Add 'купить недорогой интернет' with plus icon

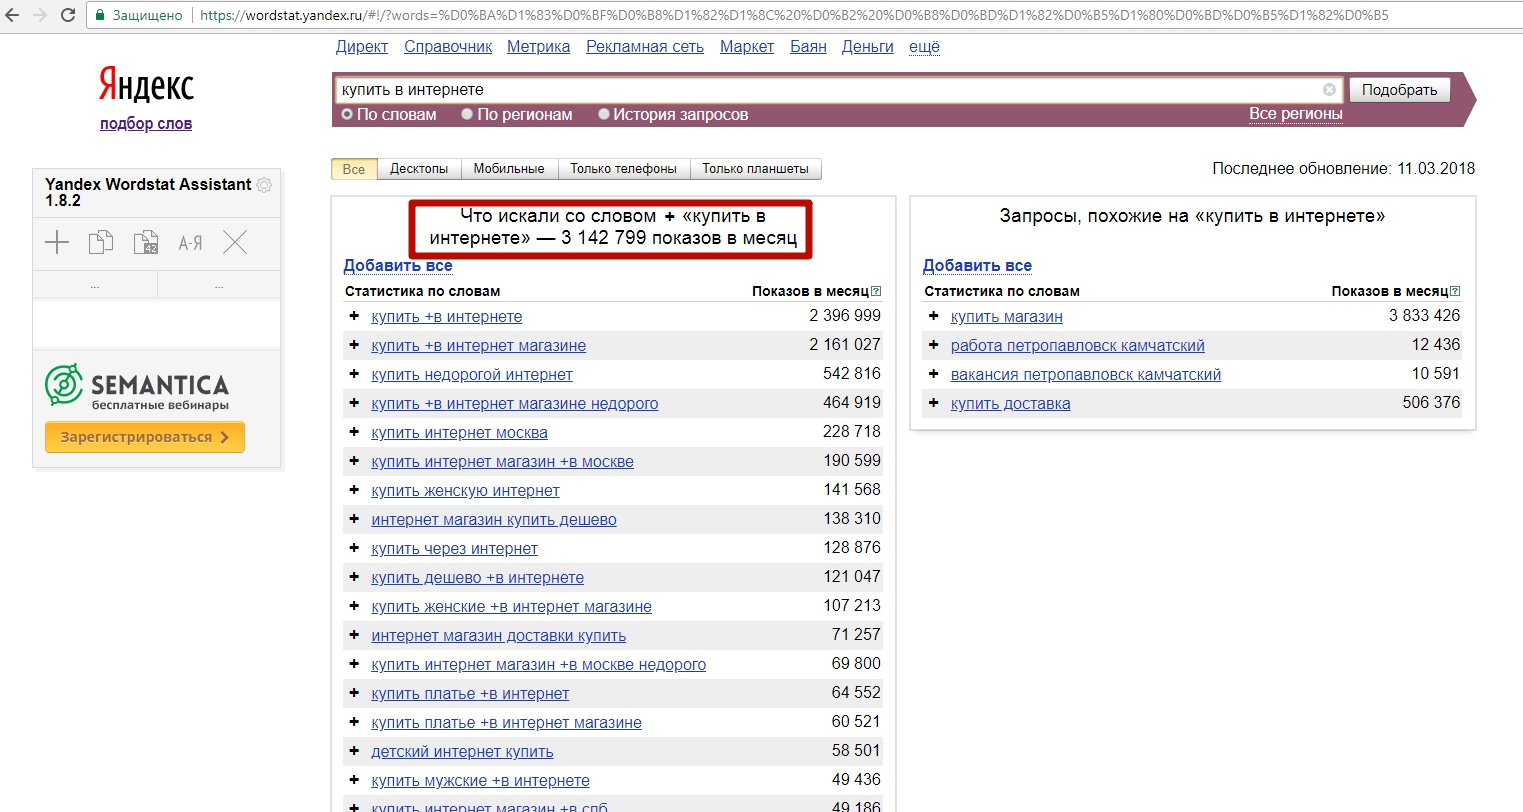click(x=354, y=374)
